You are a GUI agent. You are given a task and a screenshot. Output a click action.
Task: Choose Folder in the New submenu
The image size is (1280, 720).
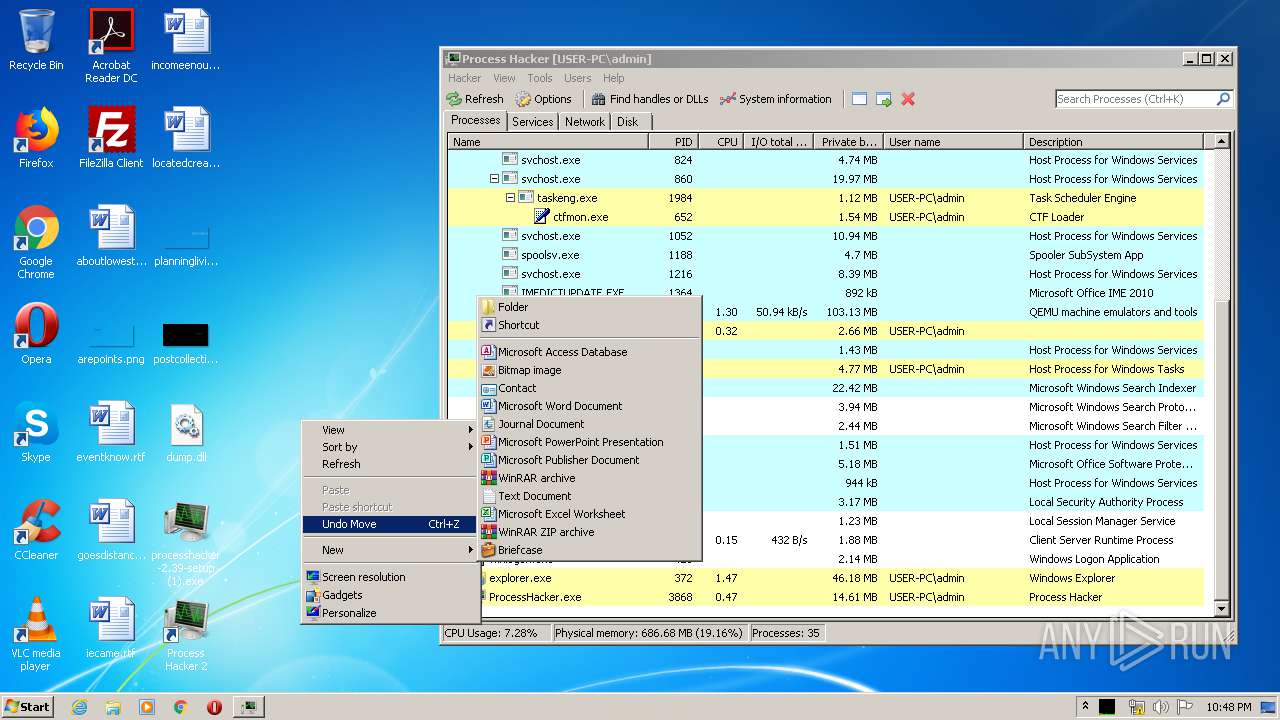[x=589, y=307]
